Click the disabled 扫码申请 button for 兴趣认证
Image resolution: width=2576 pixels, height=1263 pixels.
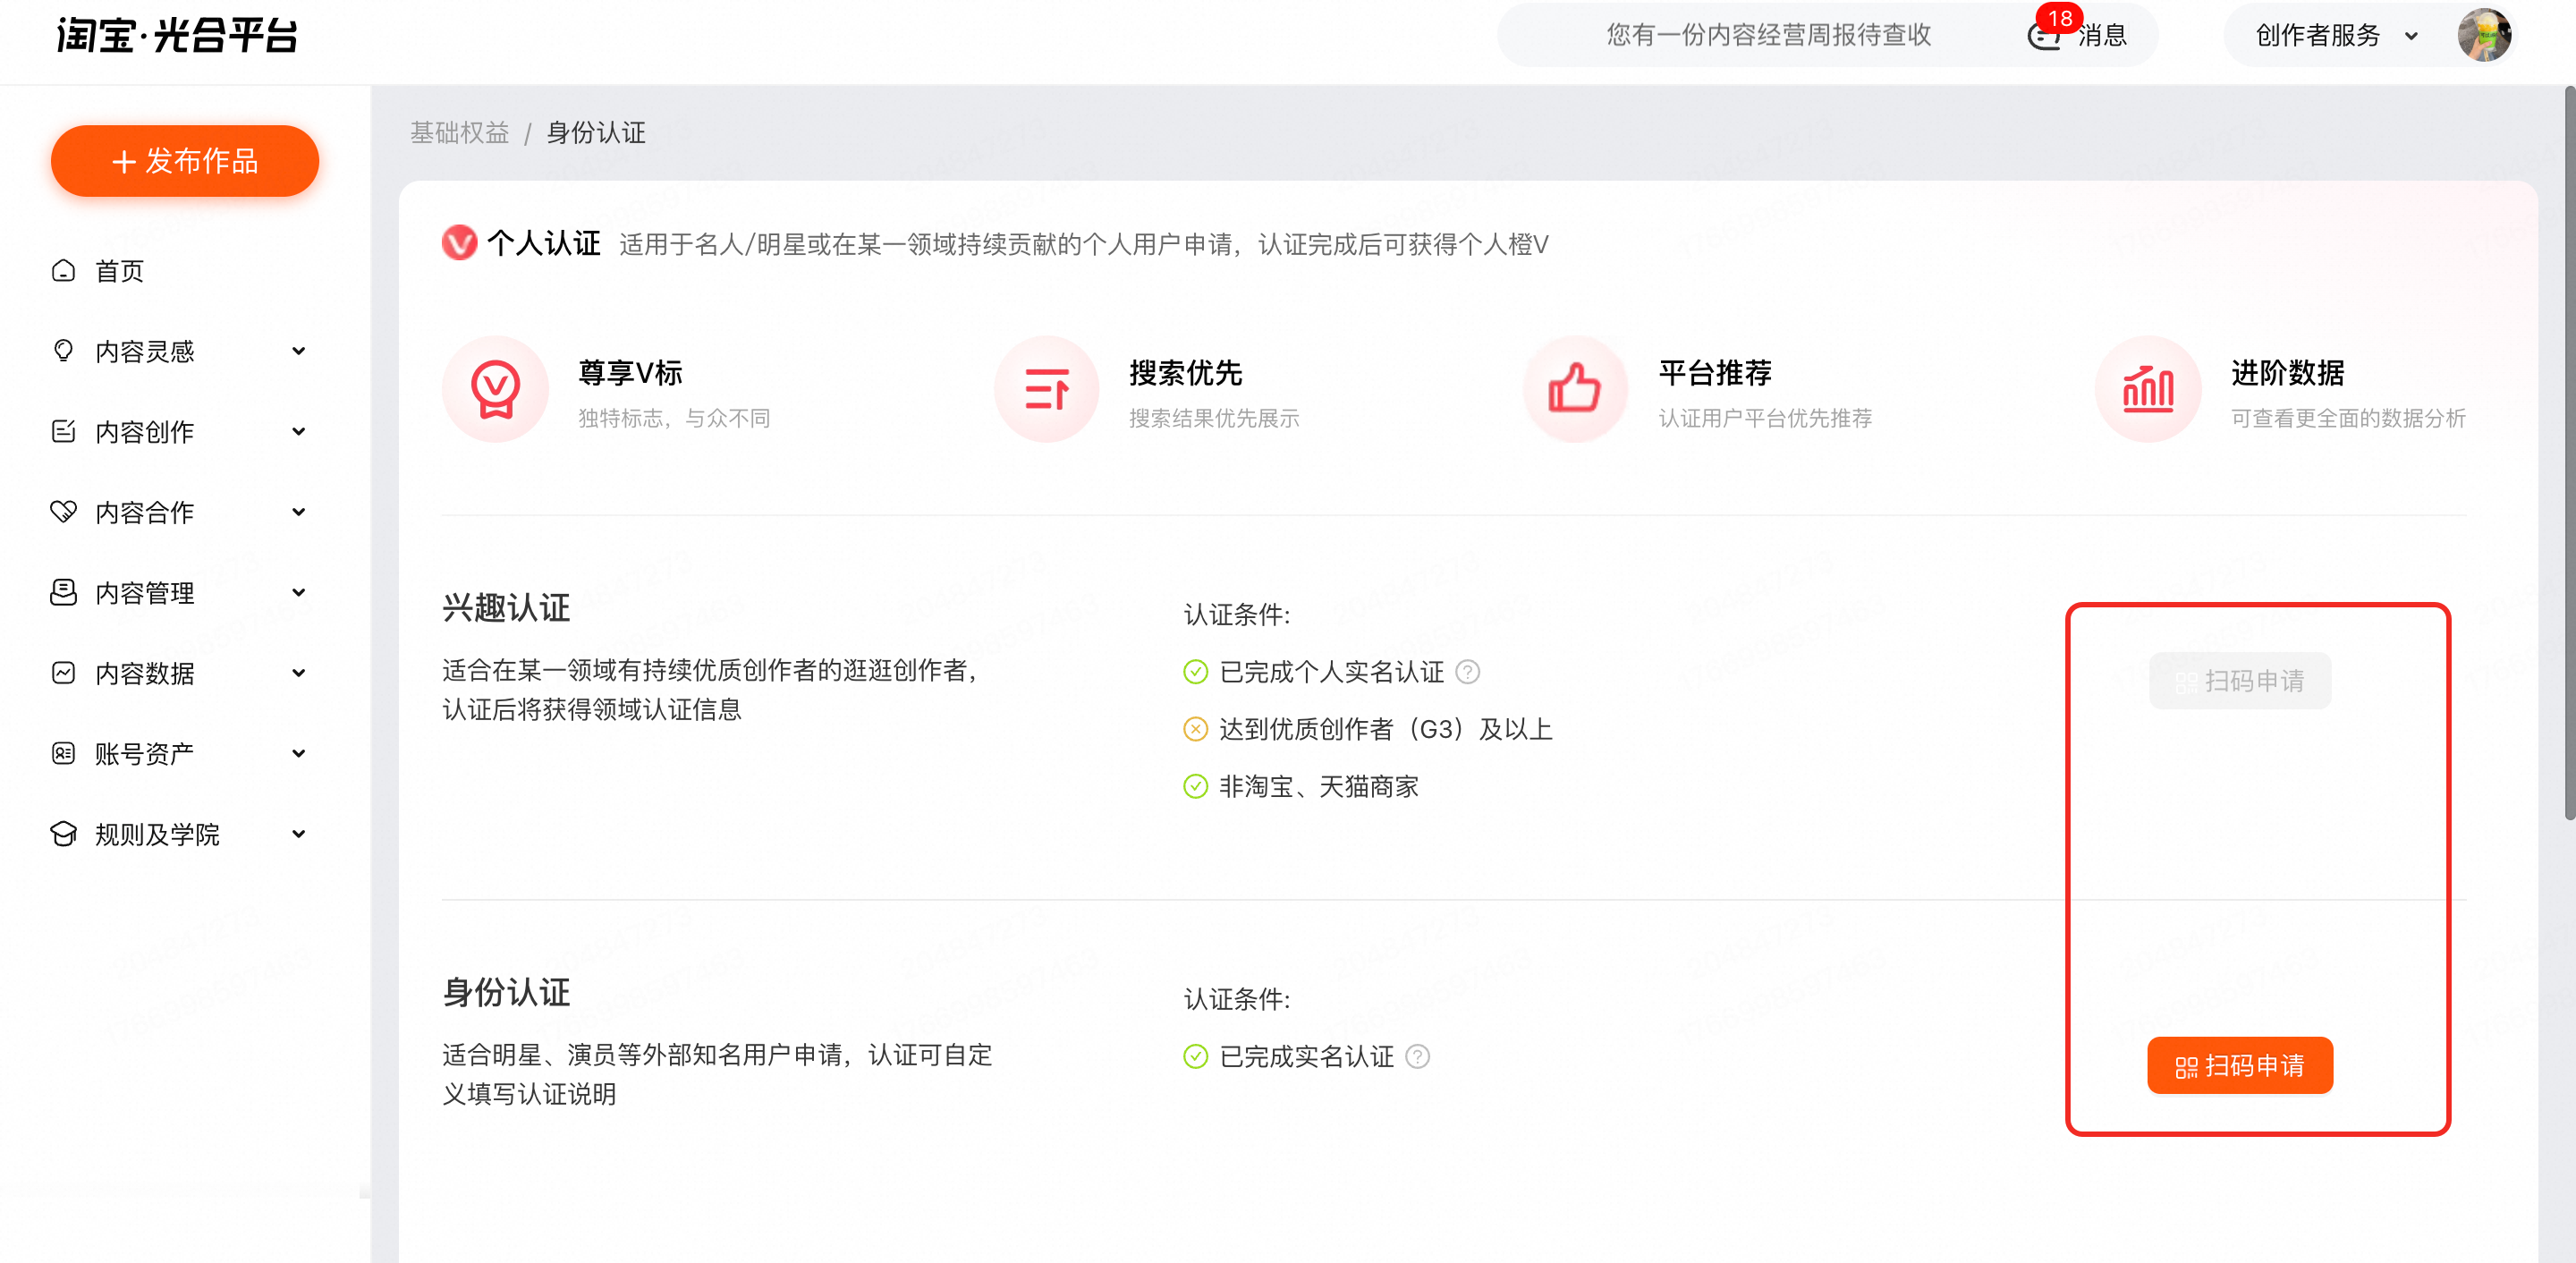(x=2239, y=681)
